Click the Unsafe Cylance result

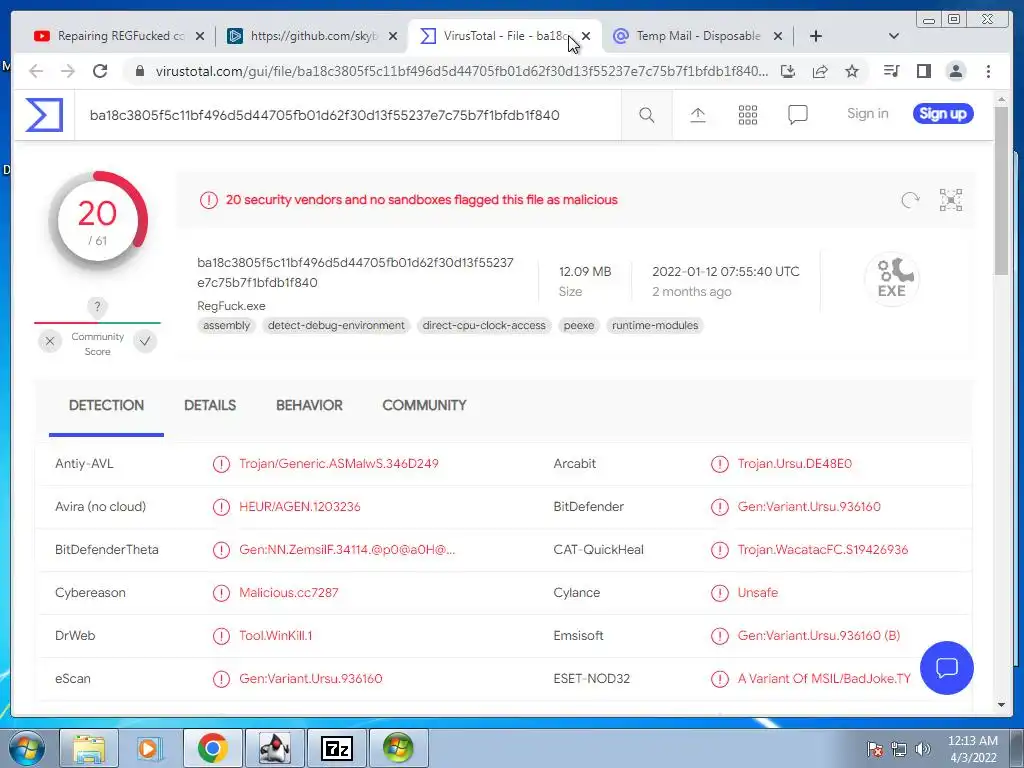(758, 592)
